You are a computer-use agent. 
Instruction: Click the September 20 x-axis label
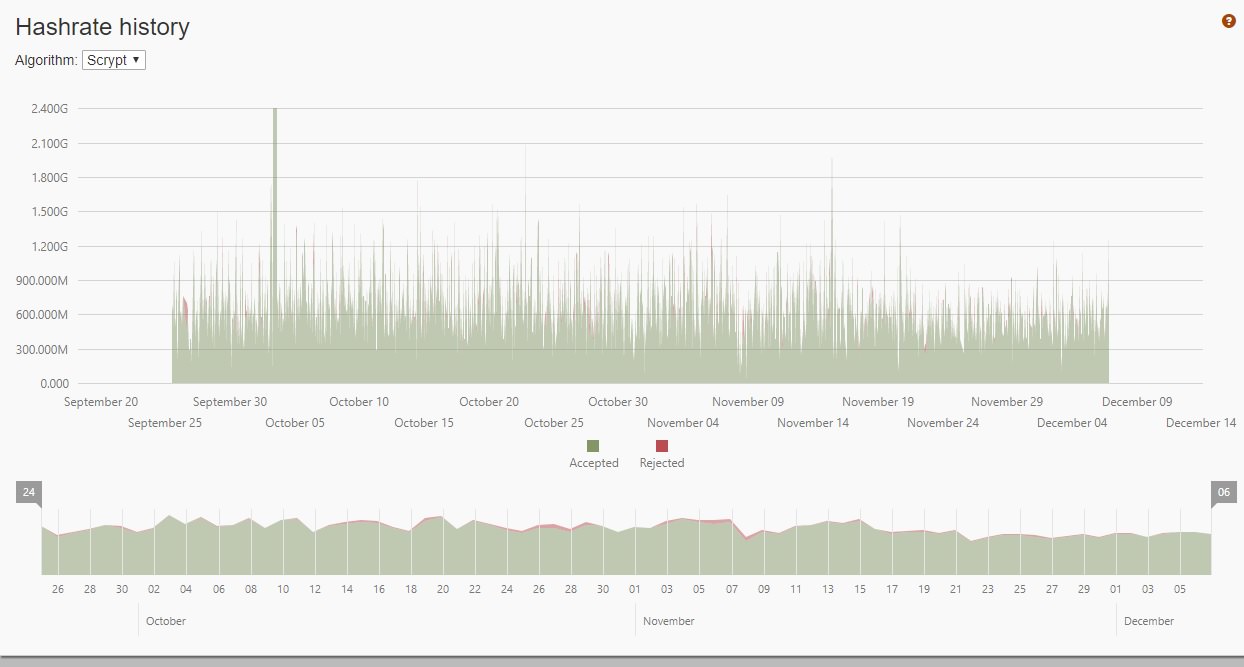pos(101,402)
